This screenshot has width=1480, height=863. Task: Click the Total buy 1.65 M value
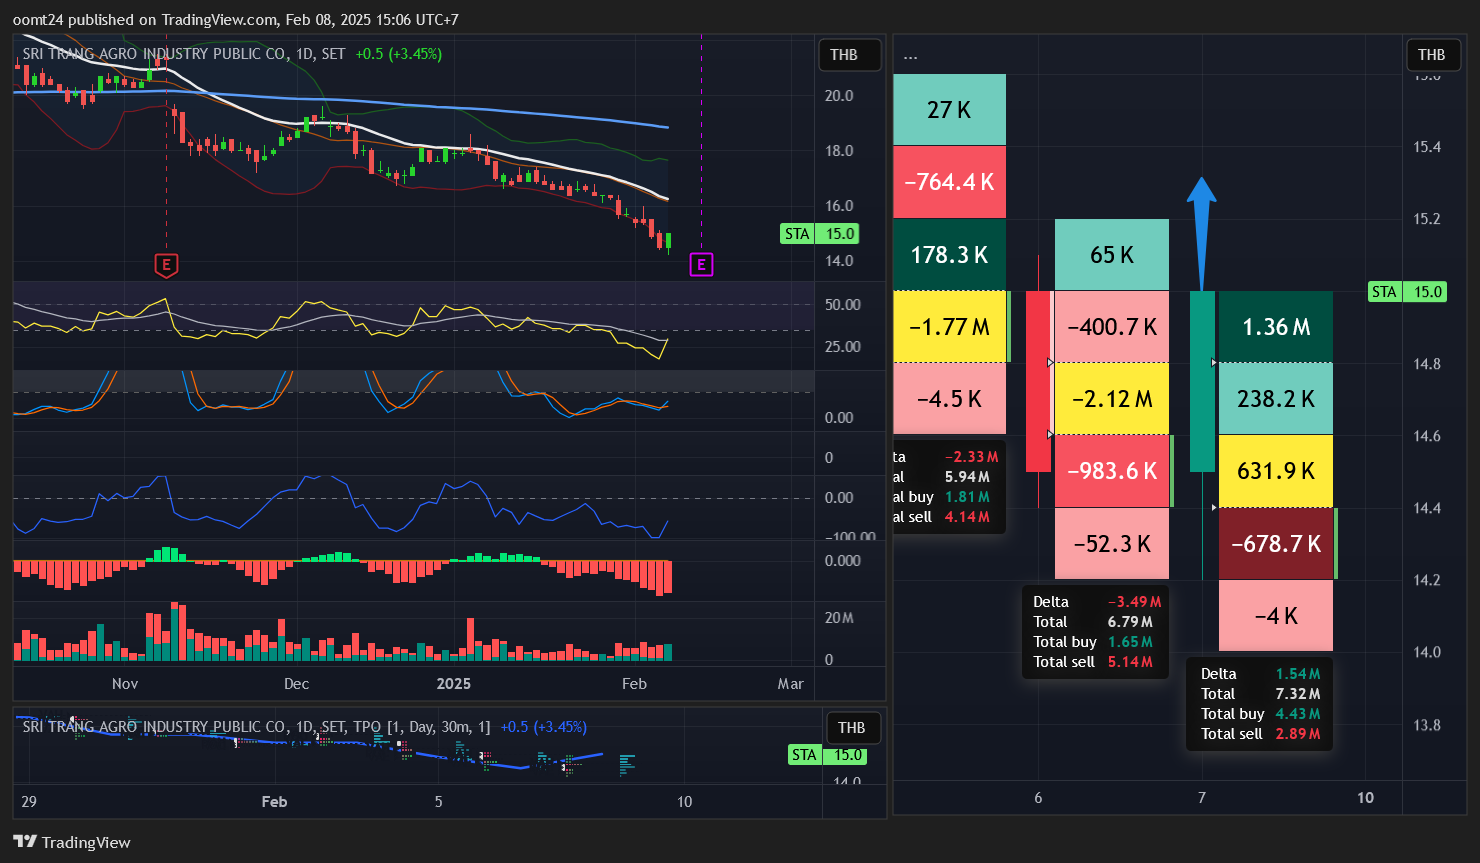tap(1130, 642)
